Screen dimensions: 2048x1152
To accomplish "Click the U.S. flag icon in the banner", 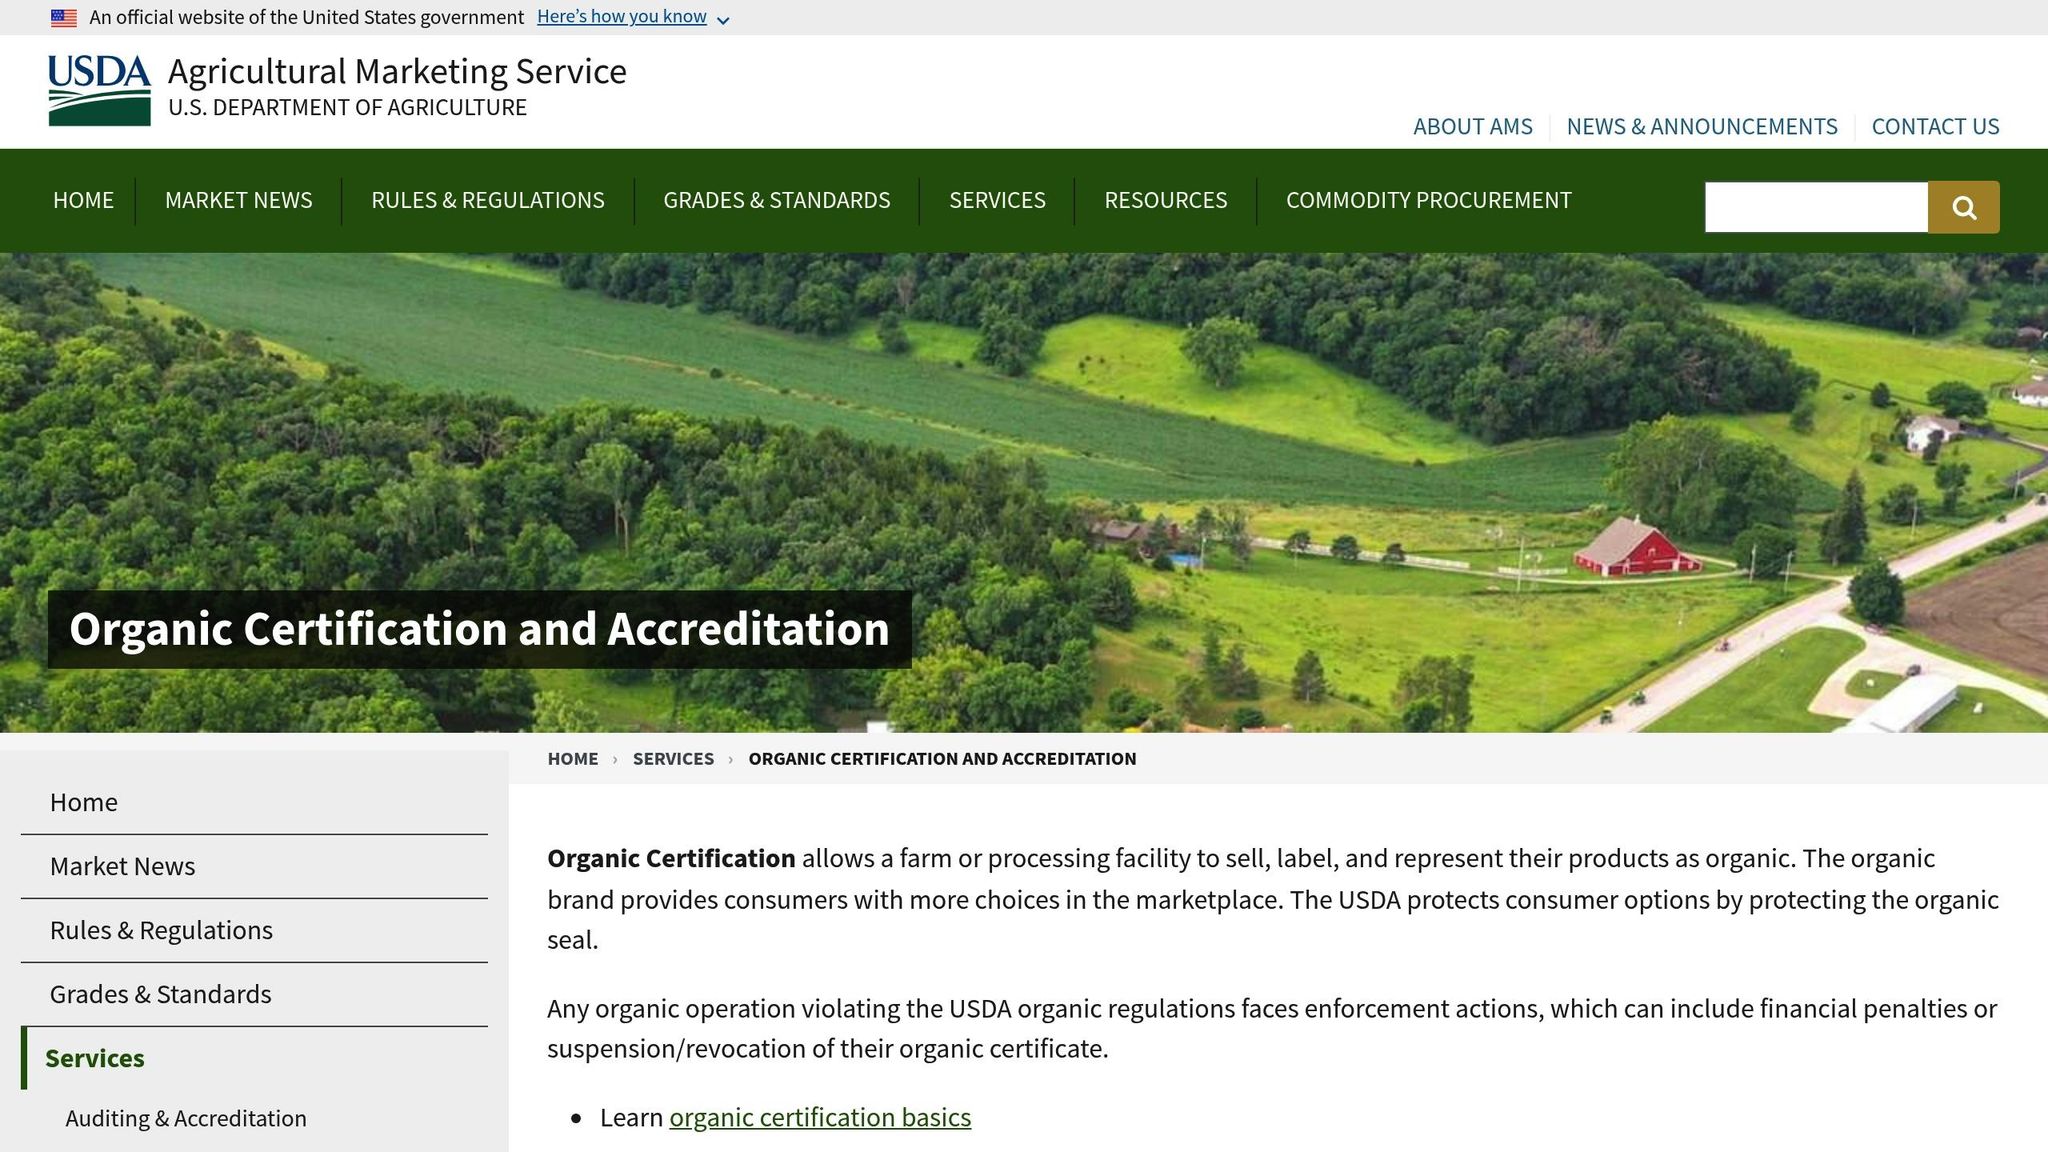I will pyautogui.click(x=63, y=16).
